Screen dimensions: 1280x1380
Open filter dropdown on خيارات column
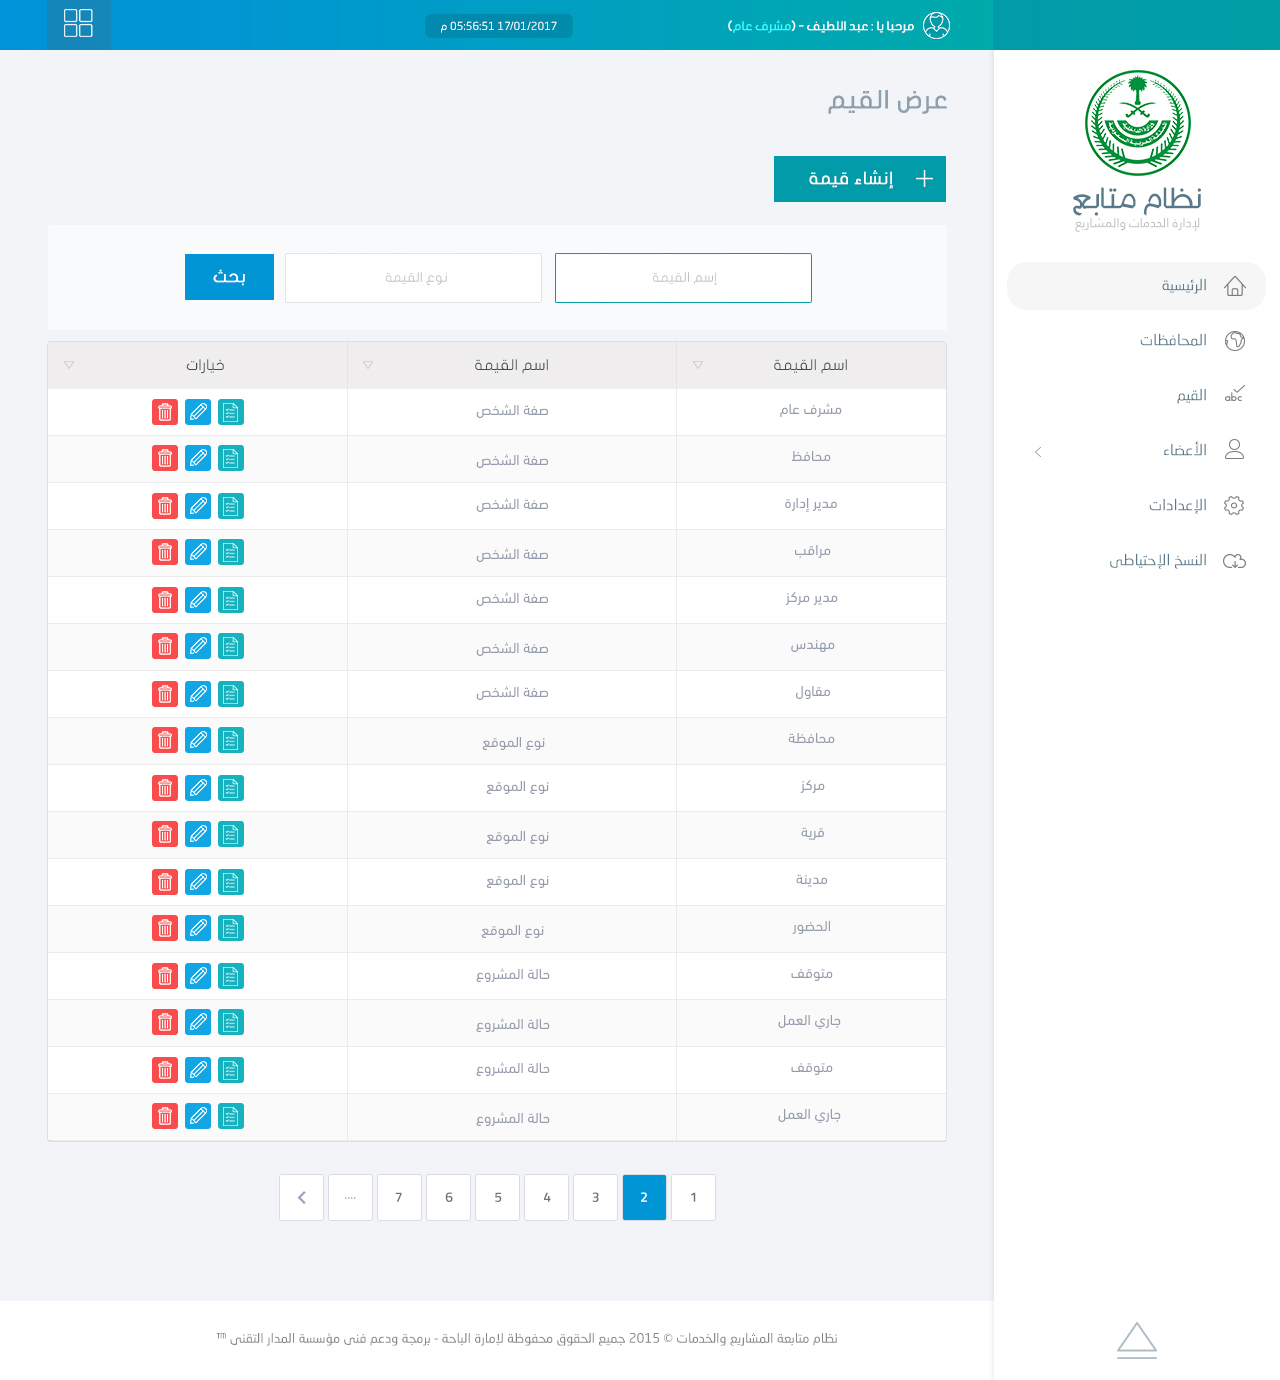click(69, 365)
